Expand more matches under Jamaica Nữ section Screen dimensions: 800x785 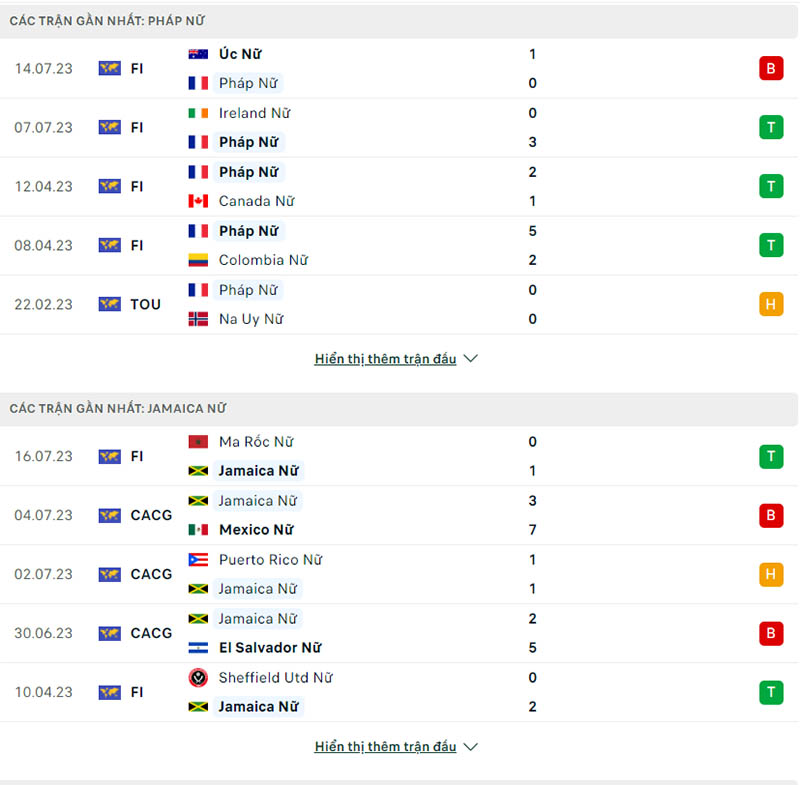click(x=396, y=747)
